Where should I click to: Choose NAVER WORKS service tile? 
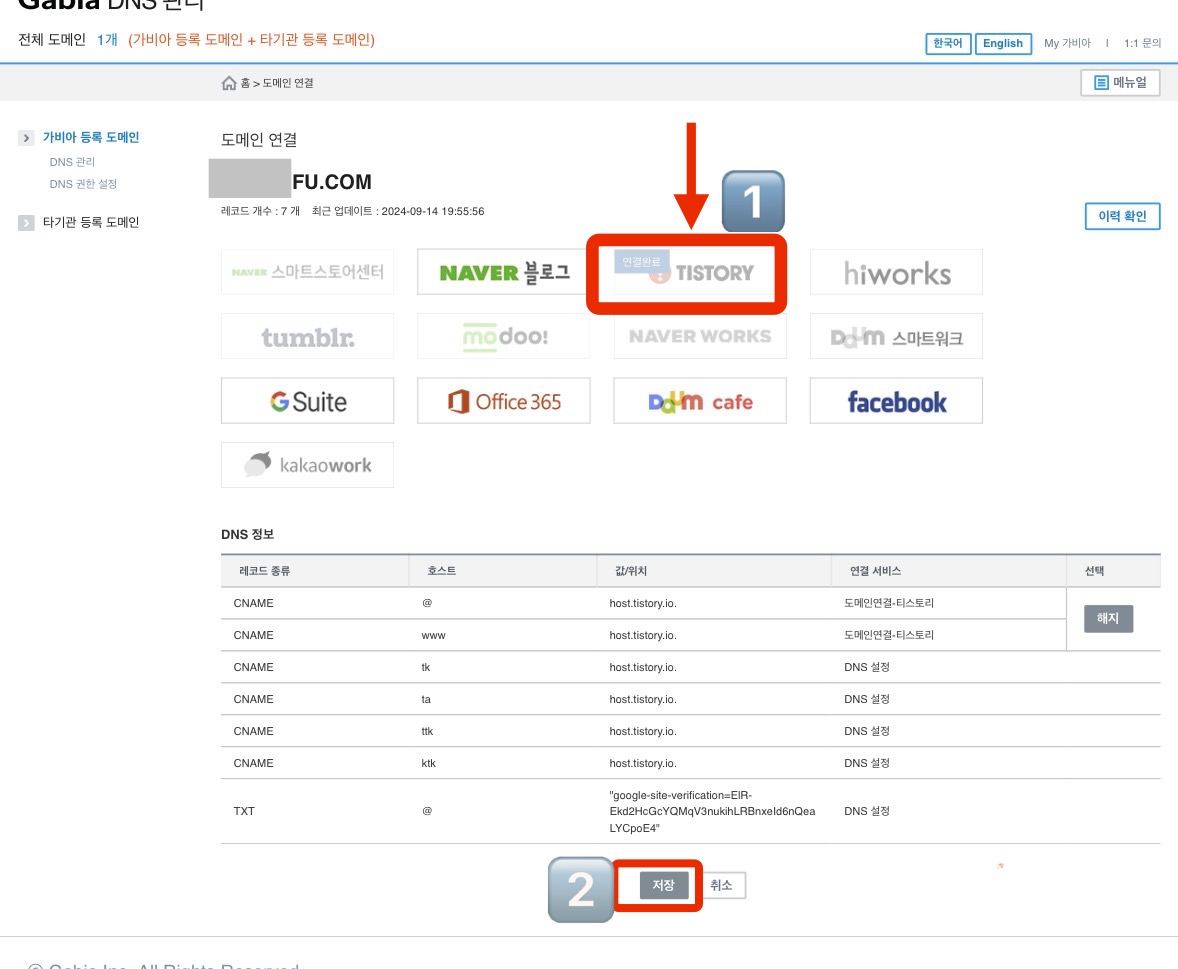click(699, 337)
